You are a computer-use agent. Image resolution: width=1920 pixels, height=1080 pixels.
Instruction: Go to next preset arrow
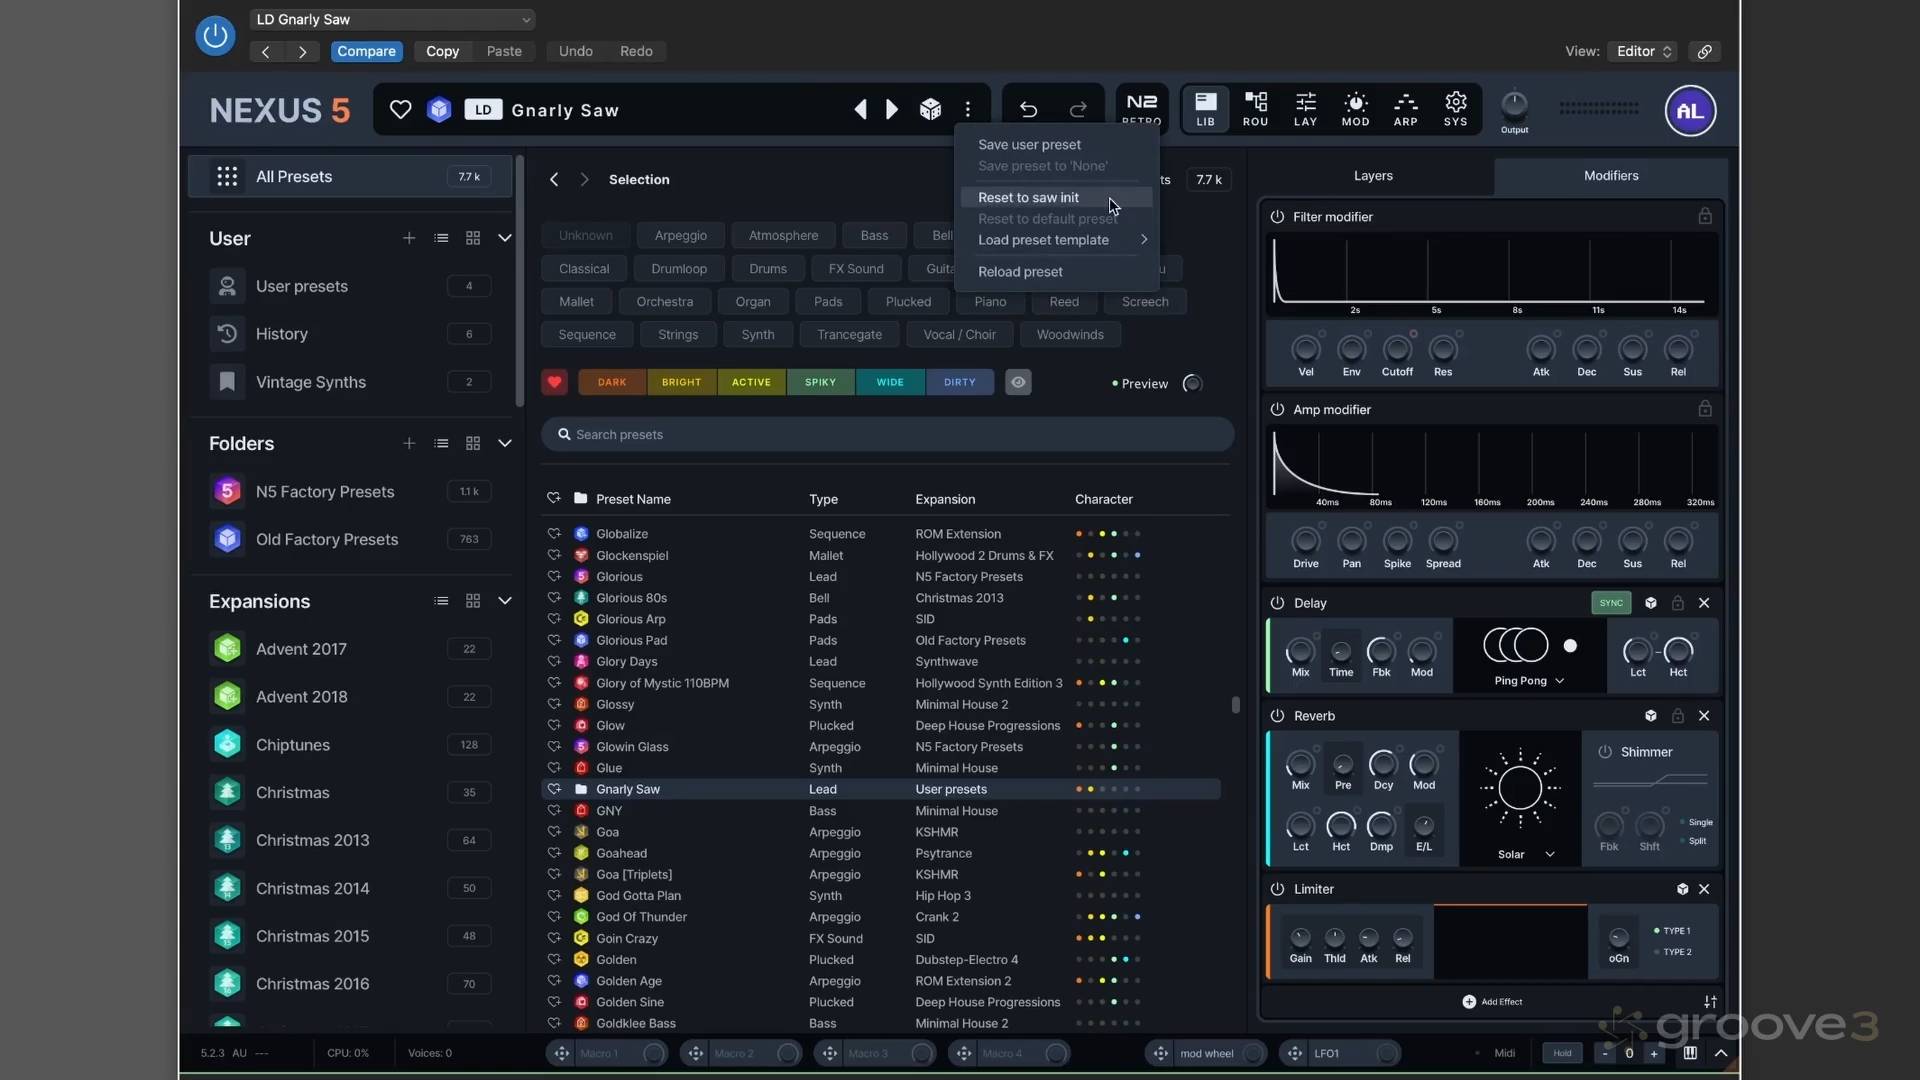point(892,110)
